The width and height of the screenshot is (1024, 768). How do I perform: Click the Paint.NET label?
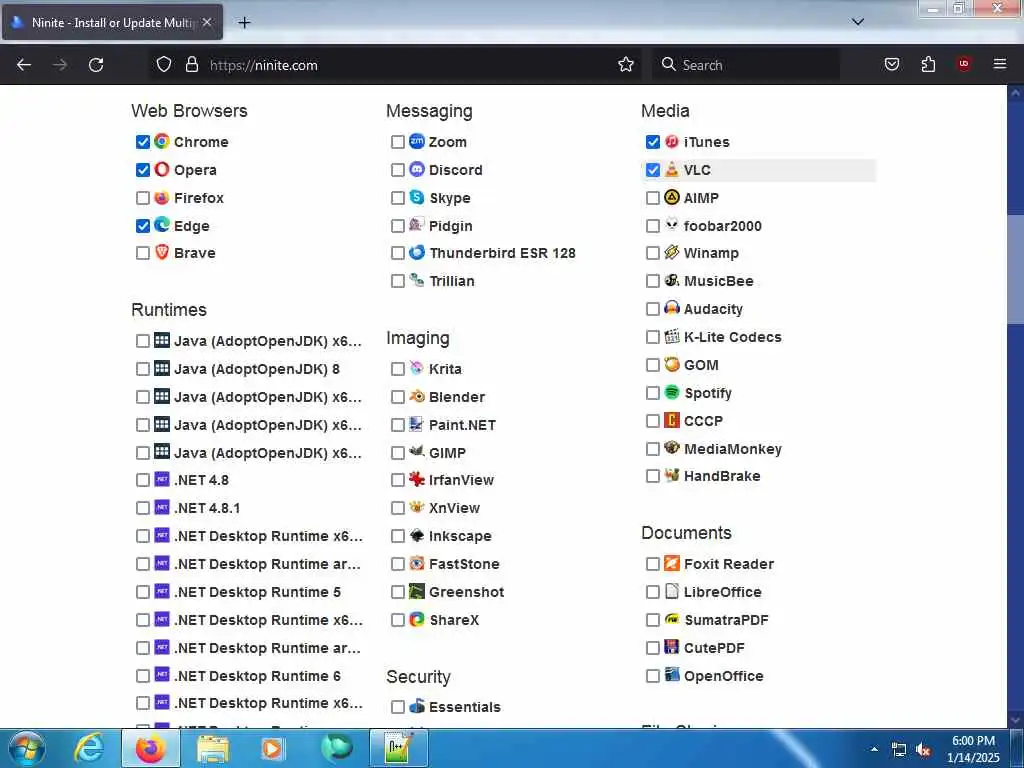pyautogui.click(x=462, y=425)
